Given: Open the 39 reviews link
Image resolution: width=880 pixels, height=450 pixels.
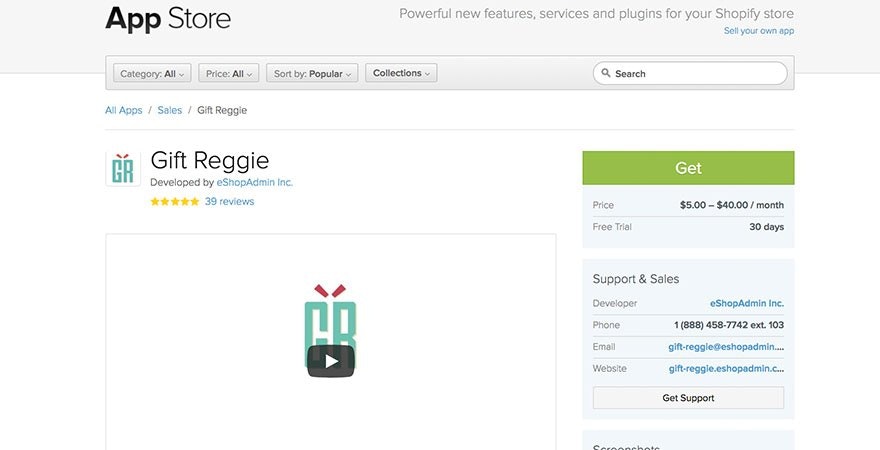Looking at the screenshot, I should coord(229,202).
